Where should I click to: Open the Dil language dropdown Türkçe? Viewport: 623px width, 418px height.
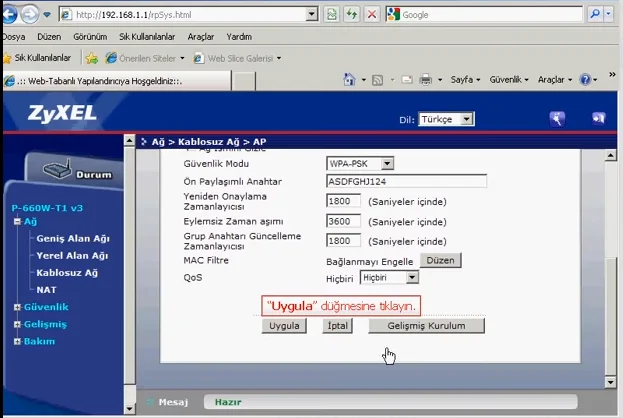click(446, 119)
